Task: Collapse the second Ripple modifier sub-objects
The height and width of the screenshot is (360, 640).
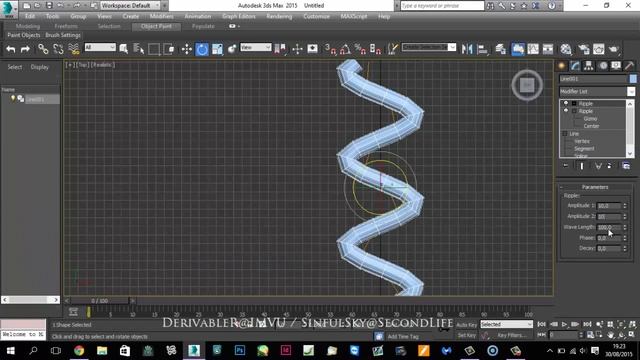Action: tap(574, 111)
